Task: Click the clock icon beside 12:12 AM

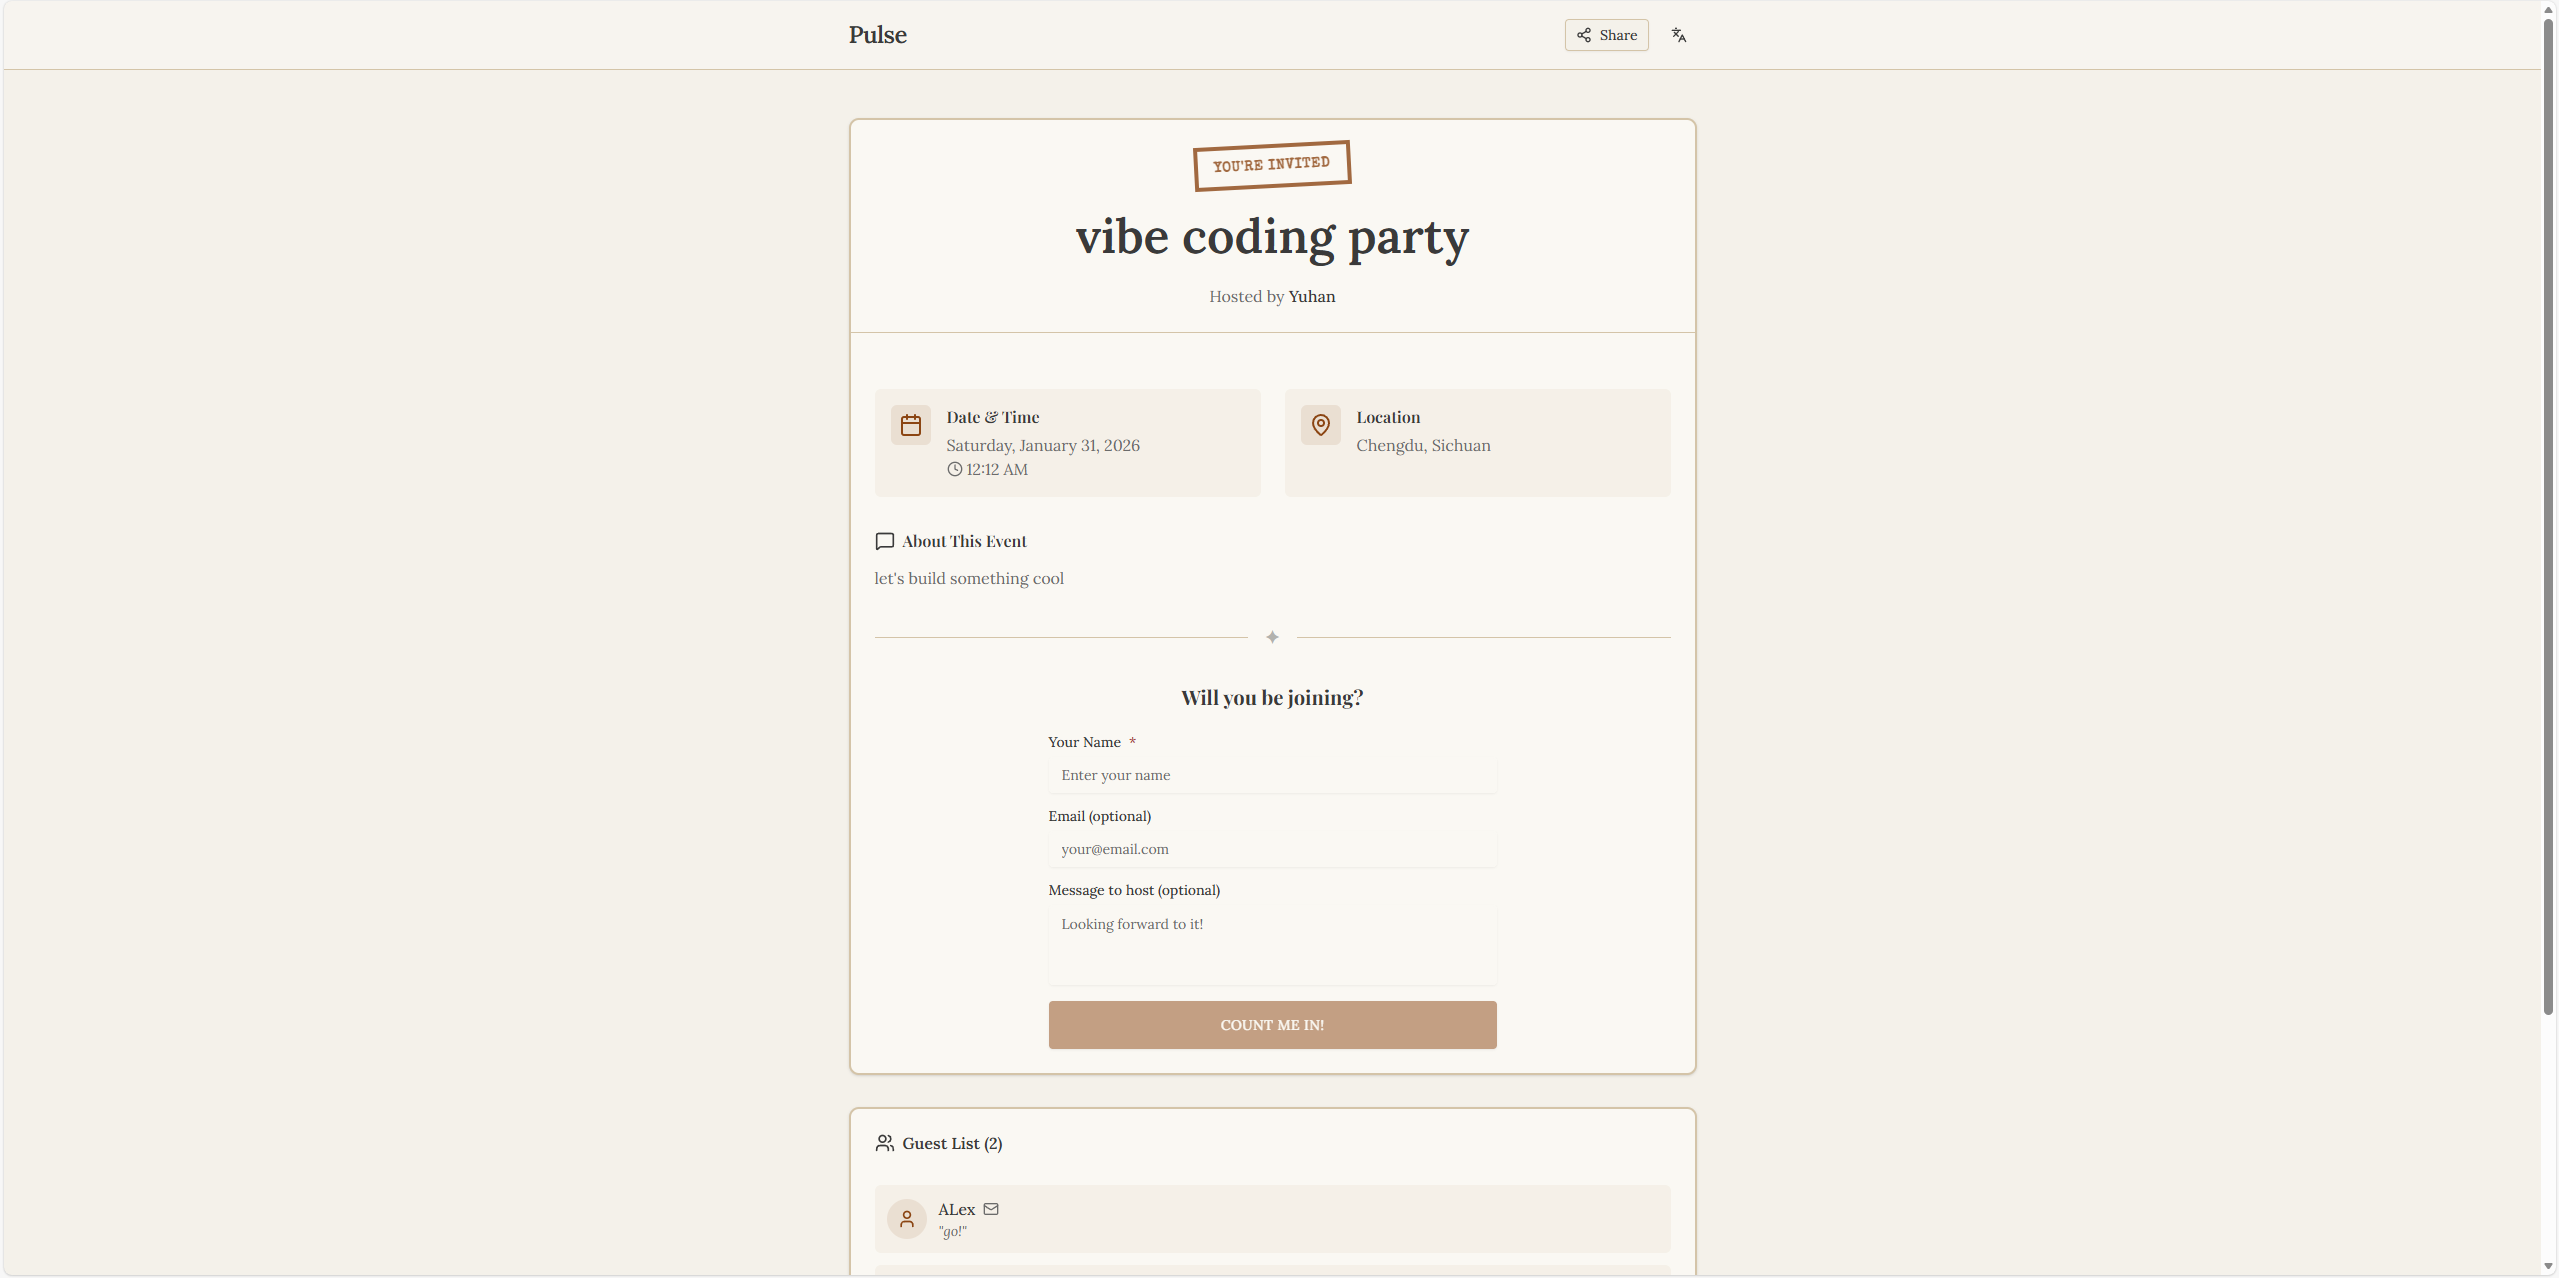Action: tap(954, 470)
